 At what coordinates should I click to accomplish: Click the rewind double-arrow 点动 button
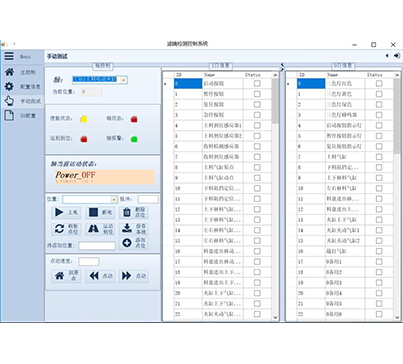coord(100,276)
